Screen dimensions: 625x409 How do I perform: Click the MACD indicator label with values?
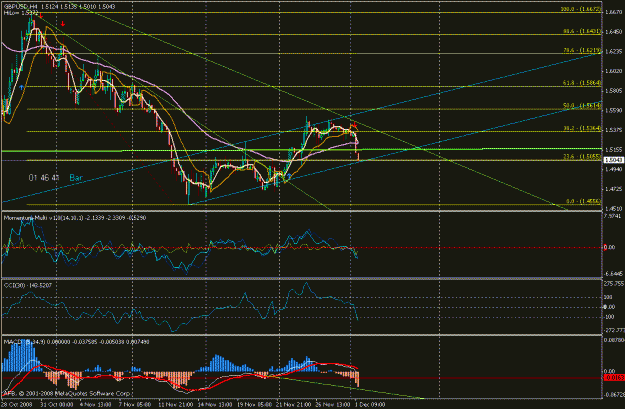point(77,342)
